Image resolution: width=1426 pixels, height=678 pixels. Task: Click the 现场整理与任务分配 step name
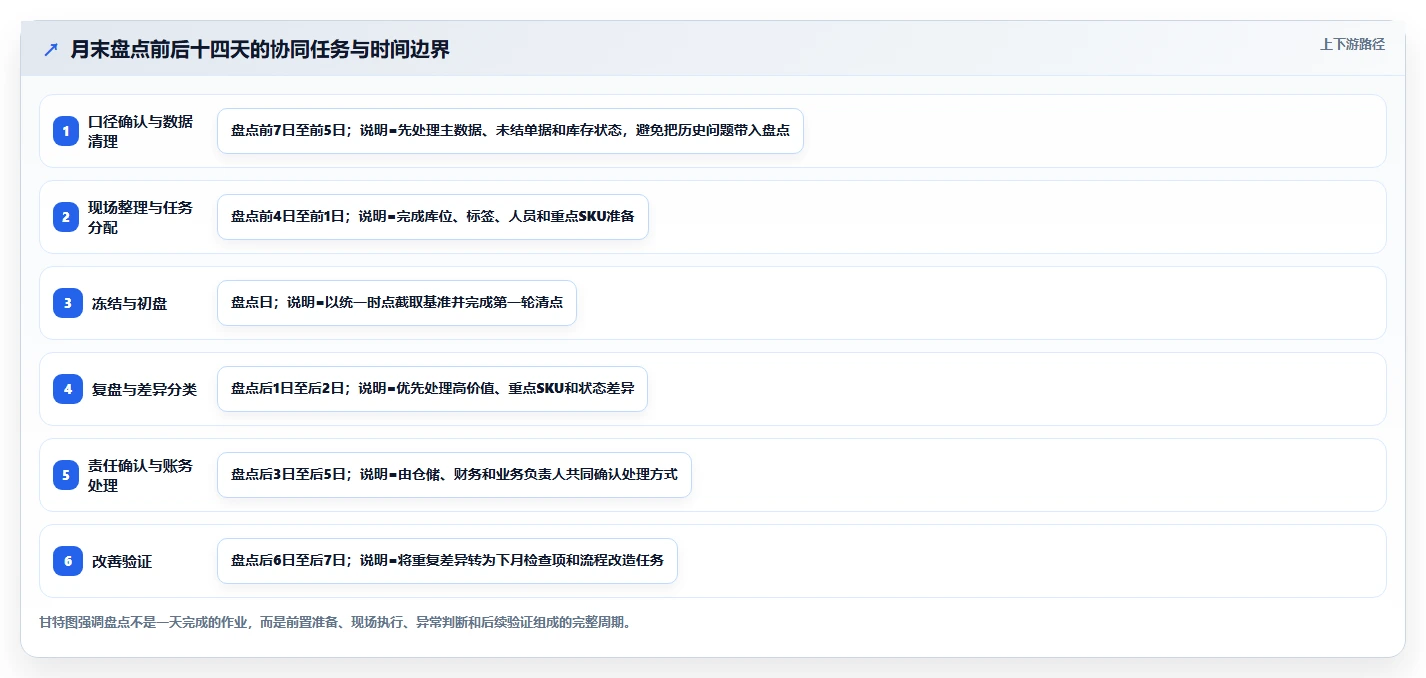point(140,217)
